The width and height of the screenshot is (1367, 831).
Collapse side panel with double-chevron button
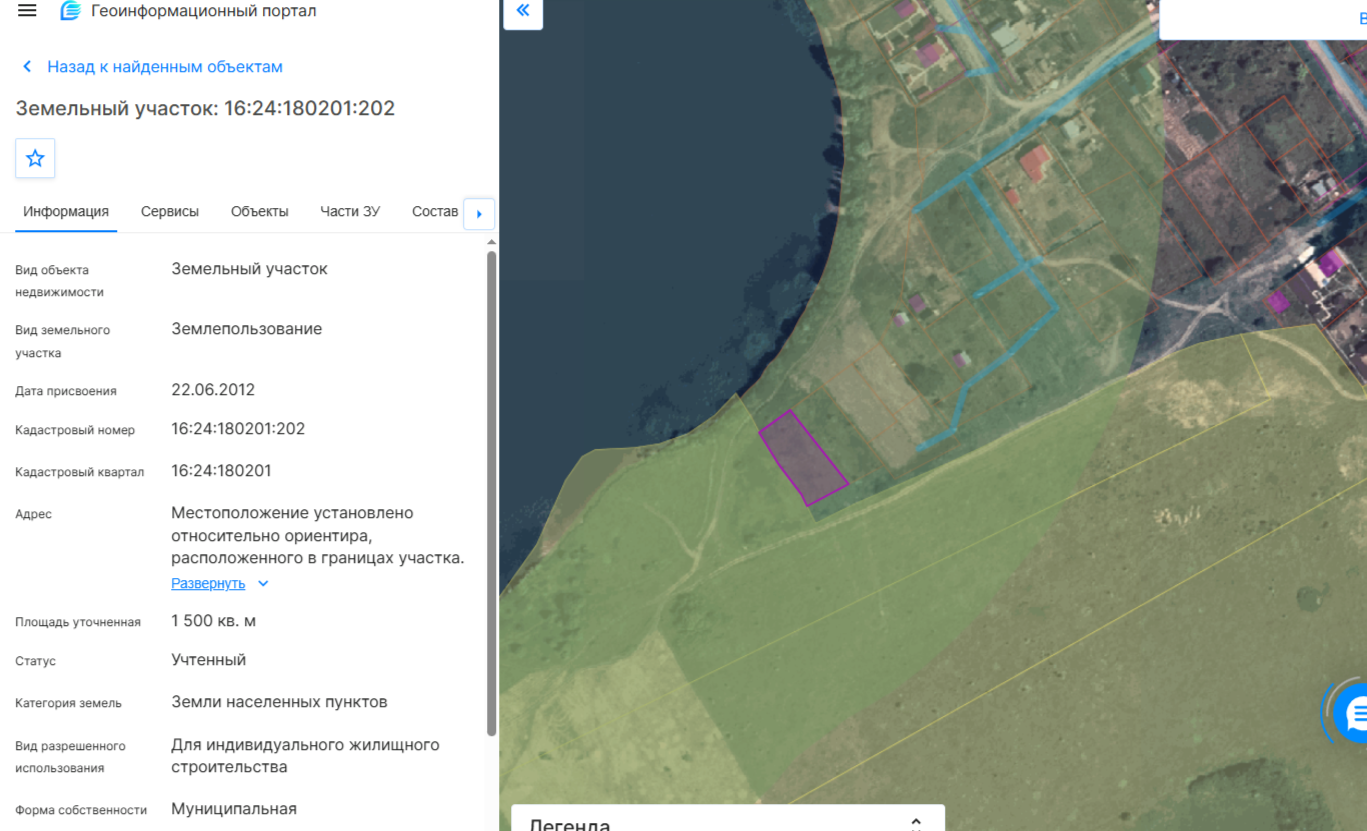point(523,11)
